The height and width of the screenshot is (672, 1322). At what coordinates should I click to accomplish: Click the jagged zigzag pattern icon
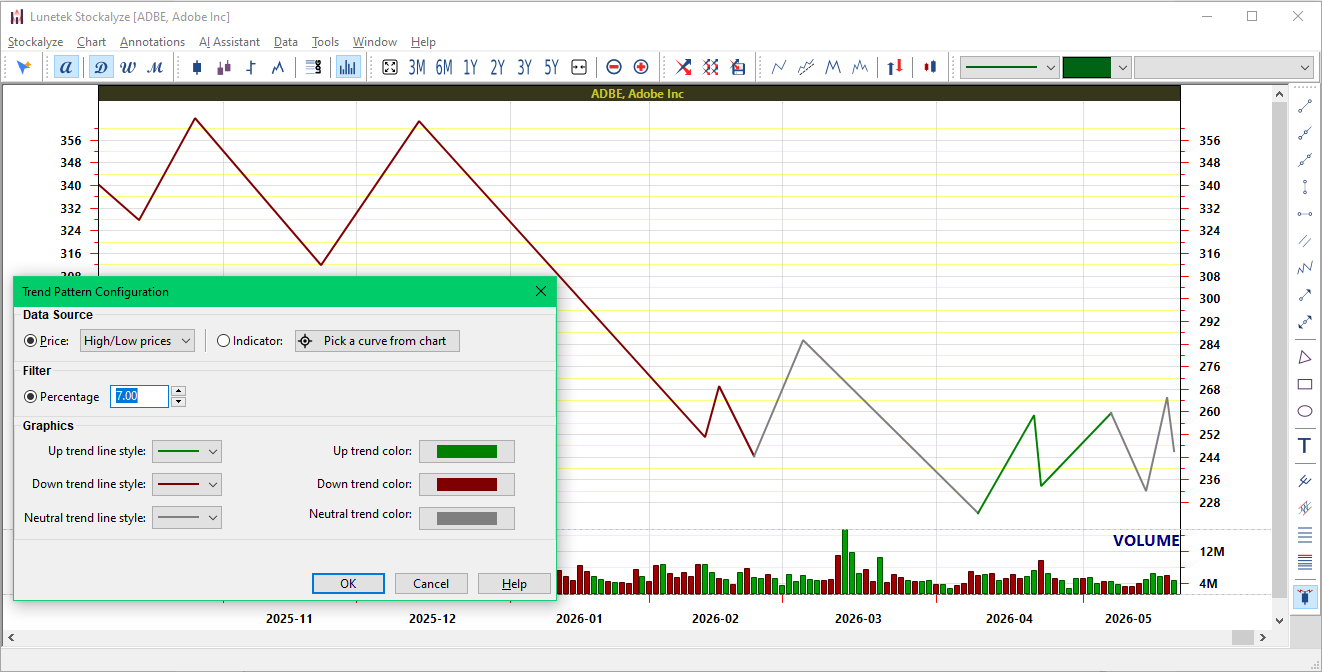(860, 67)
